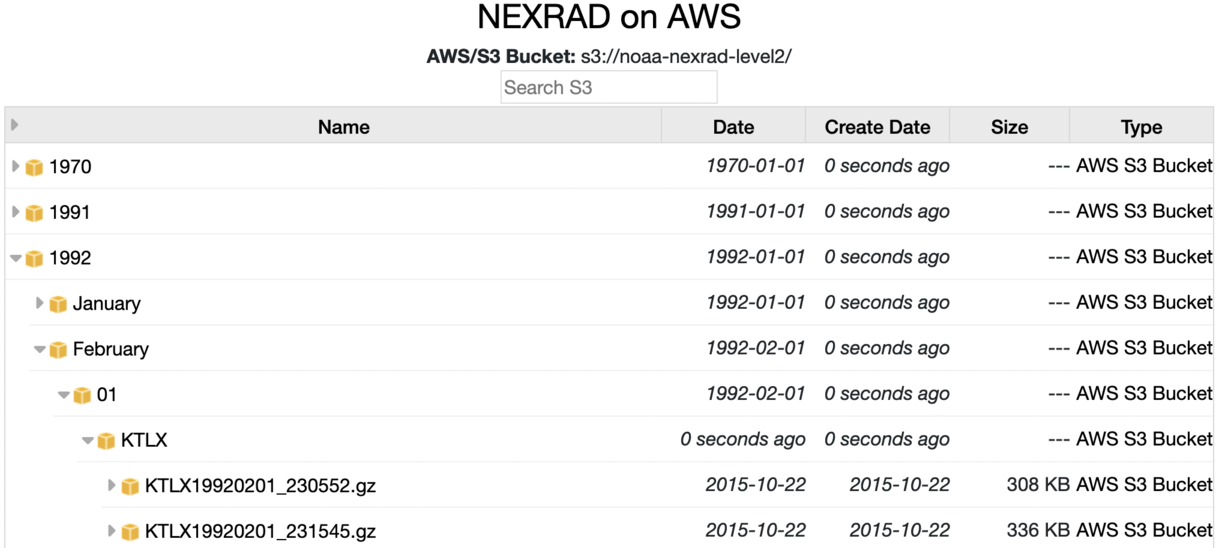This screenshot has width=1222, height=548.
Task: Click the January folder bucket icon
Action: coord(58,304)
